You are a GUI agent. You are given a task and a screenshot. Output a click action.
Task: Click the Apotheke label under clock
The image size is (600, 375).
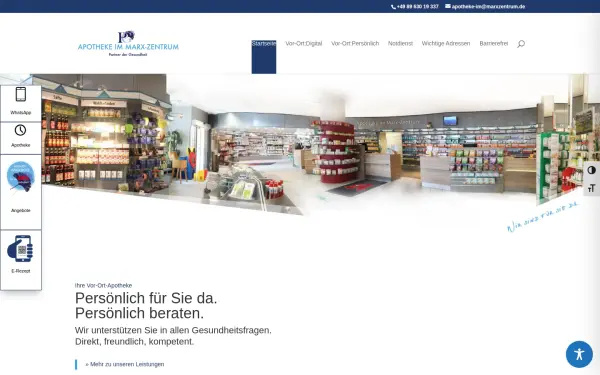coord(21,145)
